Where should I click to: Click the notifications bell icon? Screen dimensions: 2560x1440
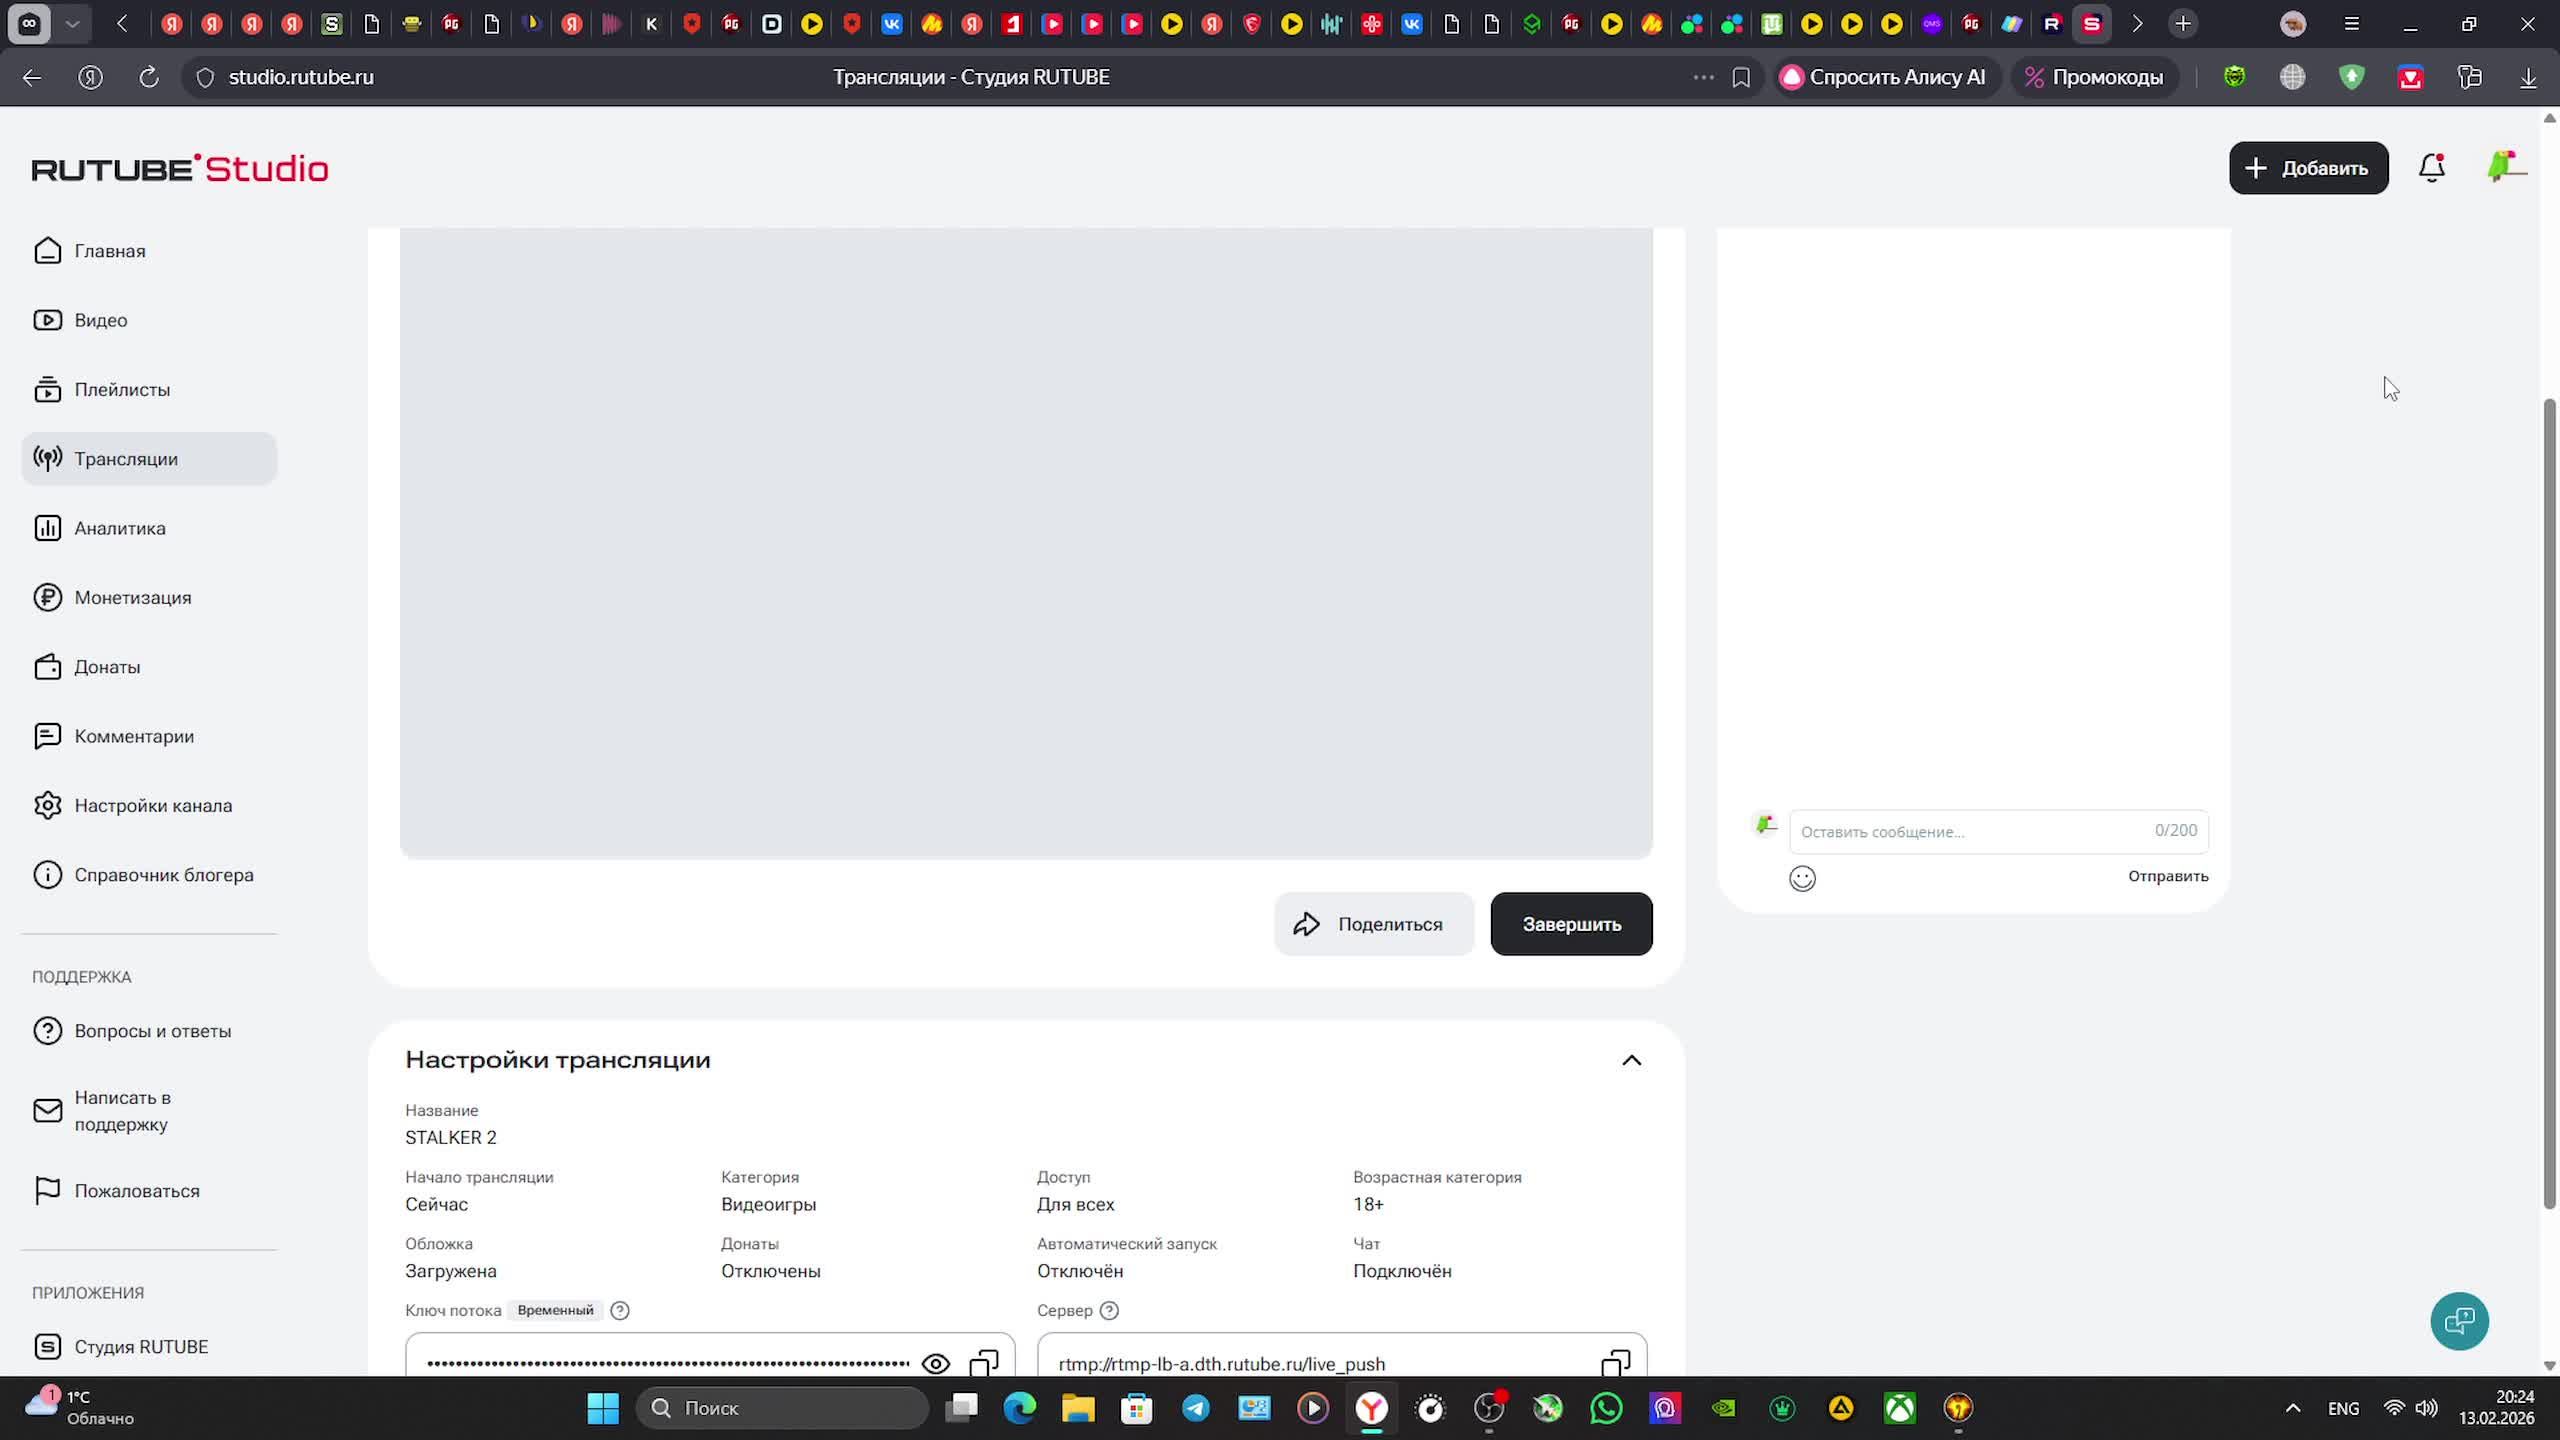(2431, 168)
